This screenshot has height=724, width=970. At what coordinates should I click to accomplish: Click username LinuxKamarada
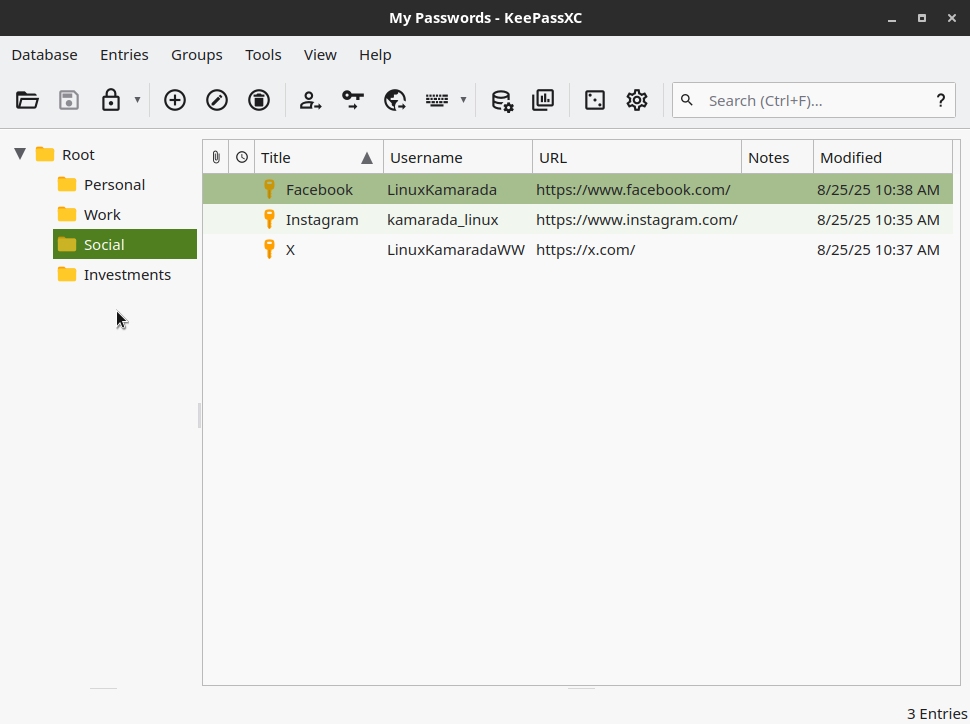pyautogui.click(x=442, y=190)
